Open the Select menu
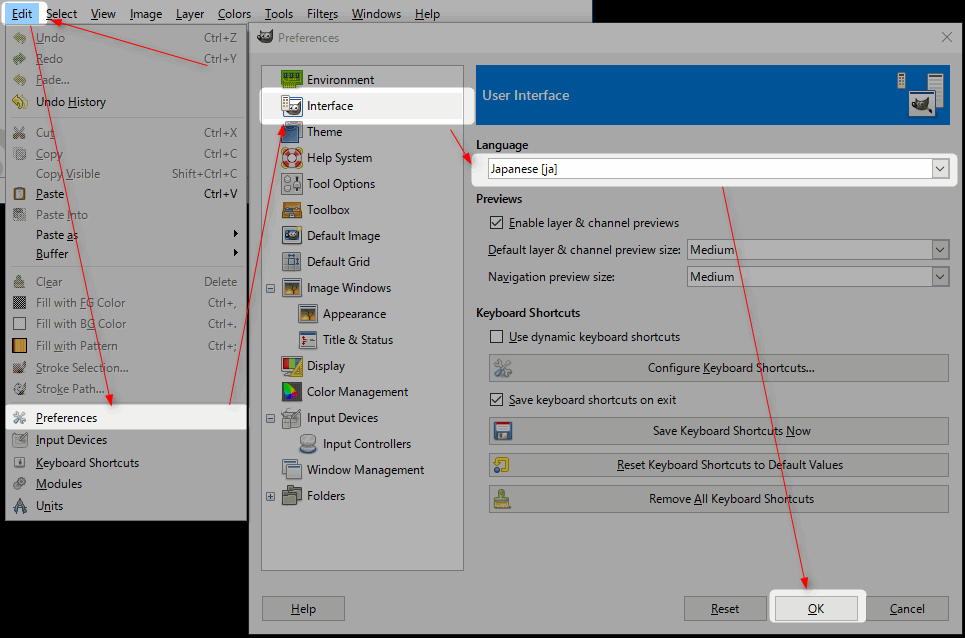965x638 pixels. click(62, 14)
